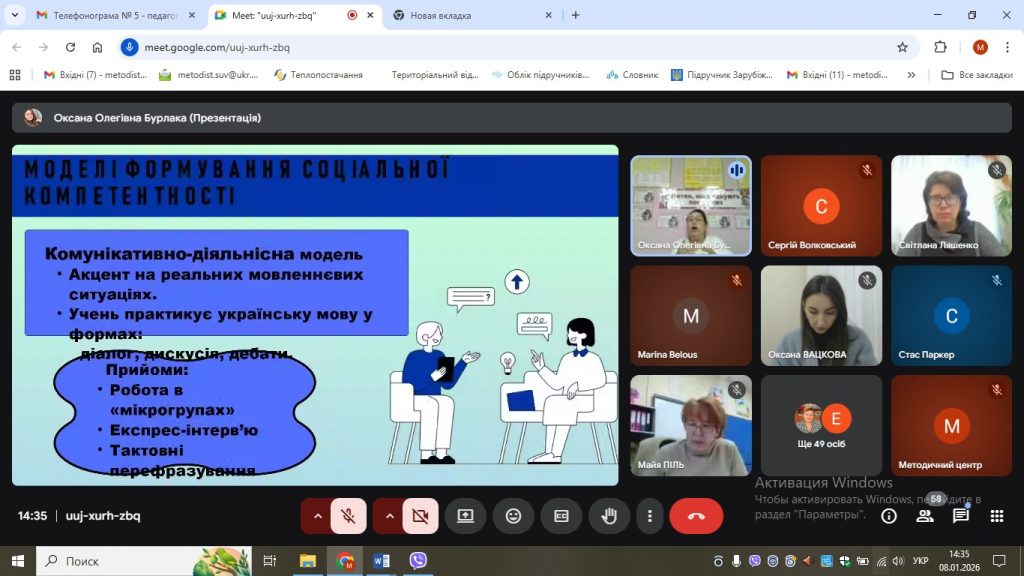Show the participants list

[925, 516]
